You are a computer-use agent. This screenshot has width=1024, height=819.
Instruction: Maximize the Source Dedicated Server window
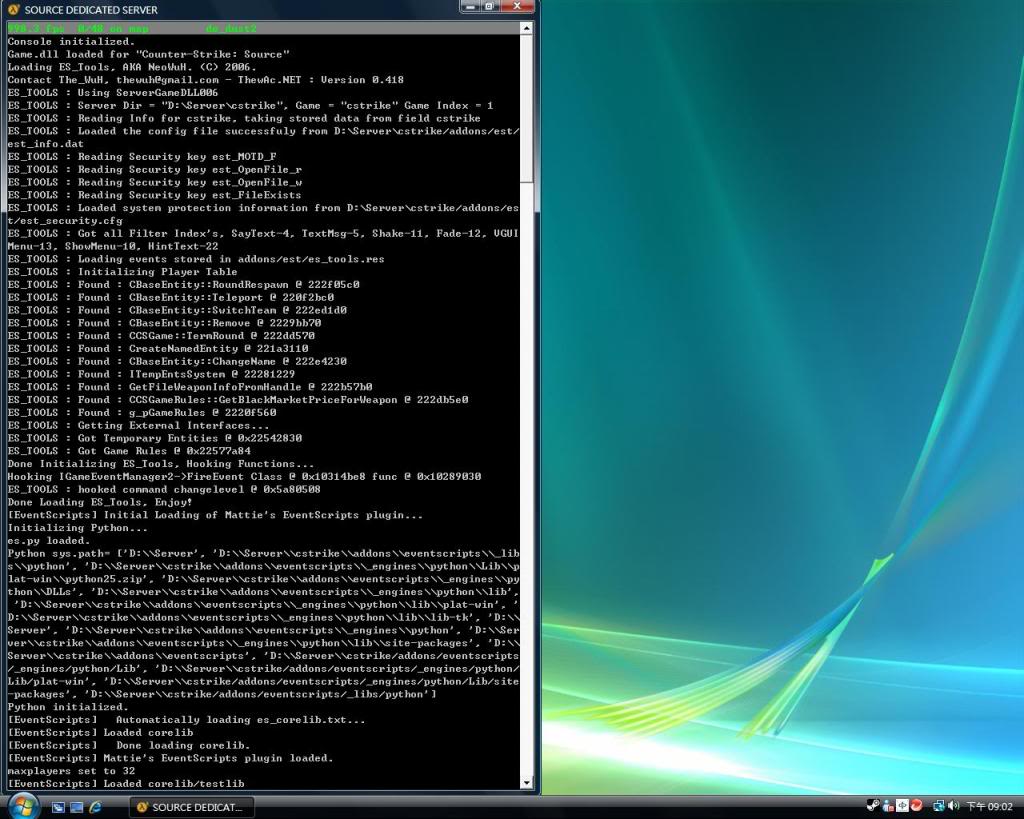489,7
